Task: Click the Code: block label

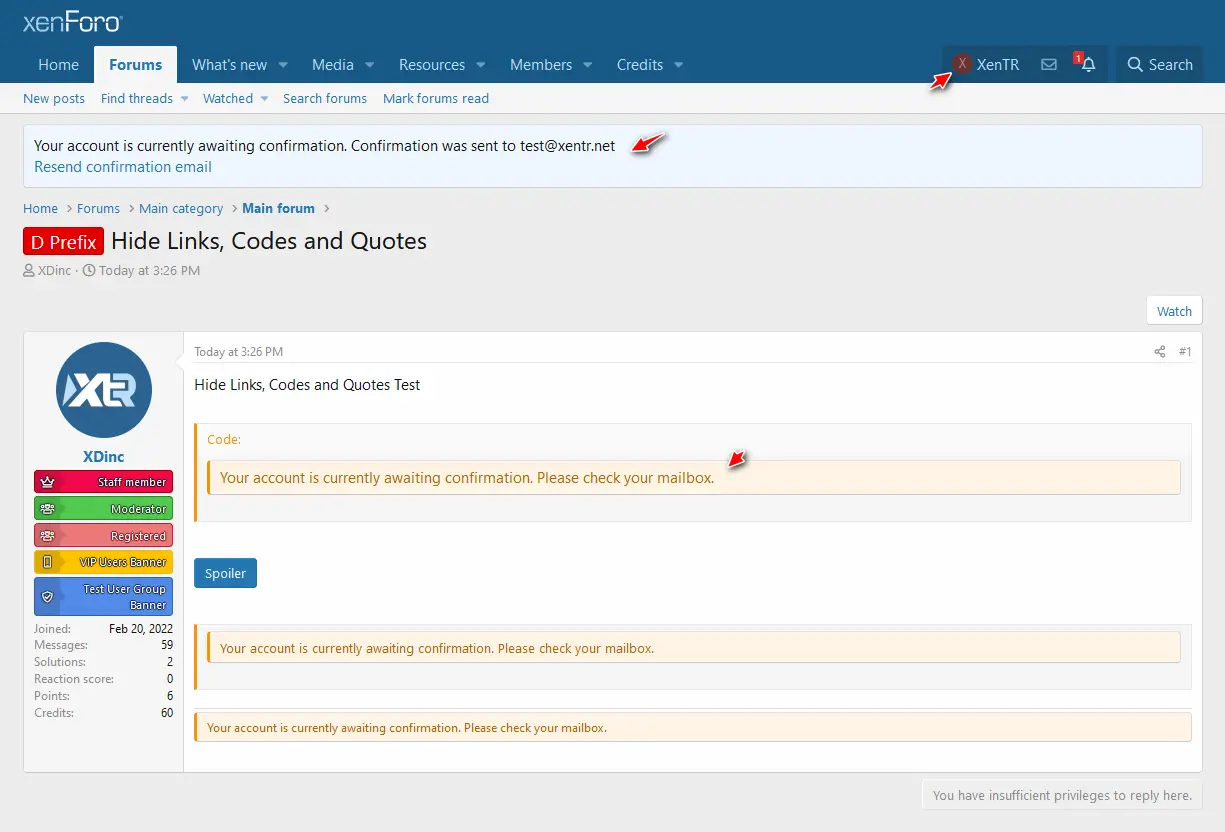Action: tap(224, 439)
